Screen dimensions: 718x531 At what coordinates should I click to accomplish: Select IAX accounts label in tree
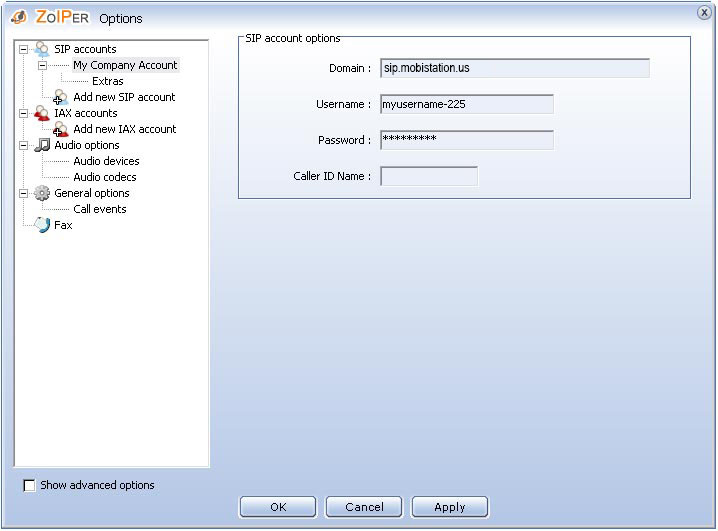point(86,113)
